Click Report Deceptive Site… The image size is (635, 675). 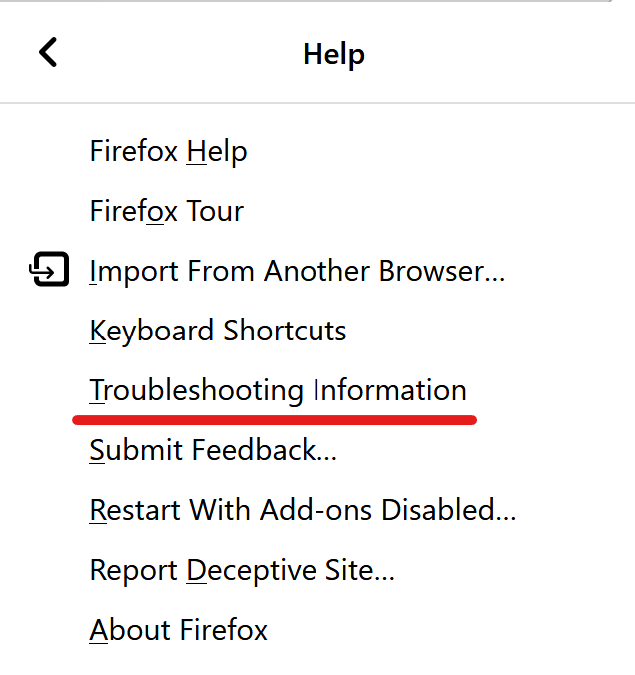tap(242, 570)
